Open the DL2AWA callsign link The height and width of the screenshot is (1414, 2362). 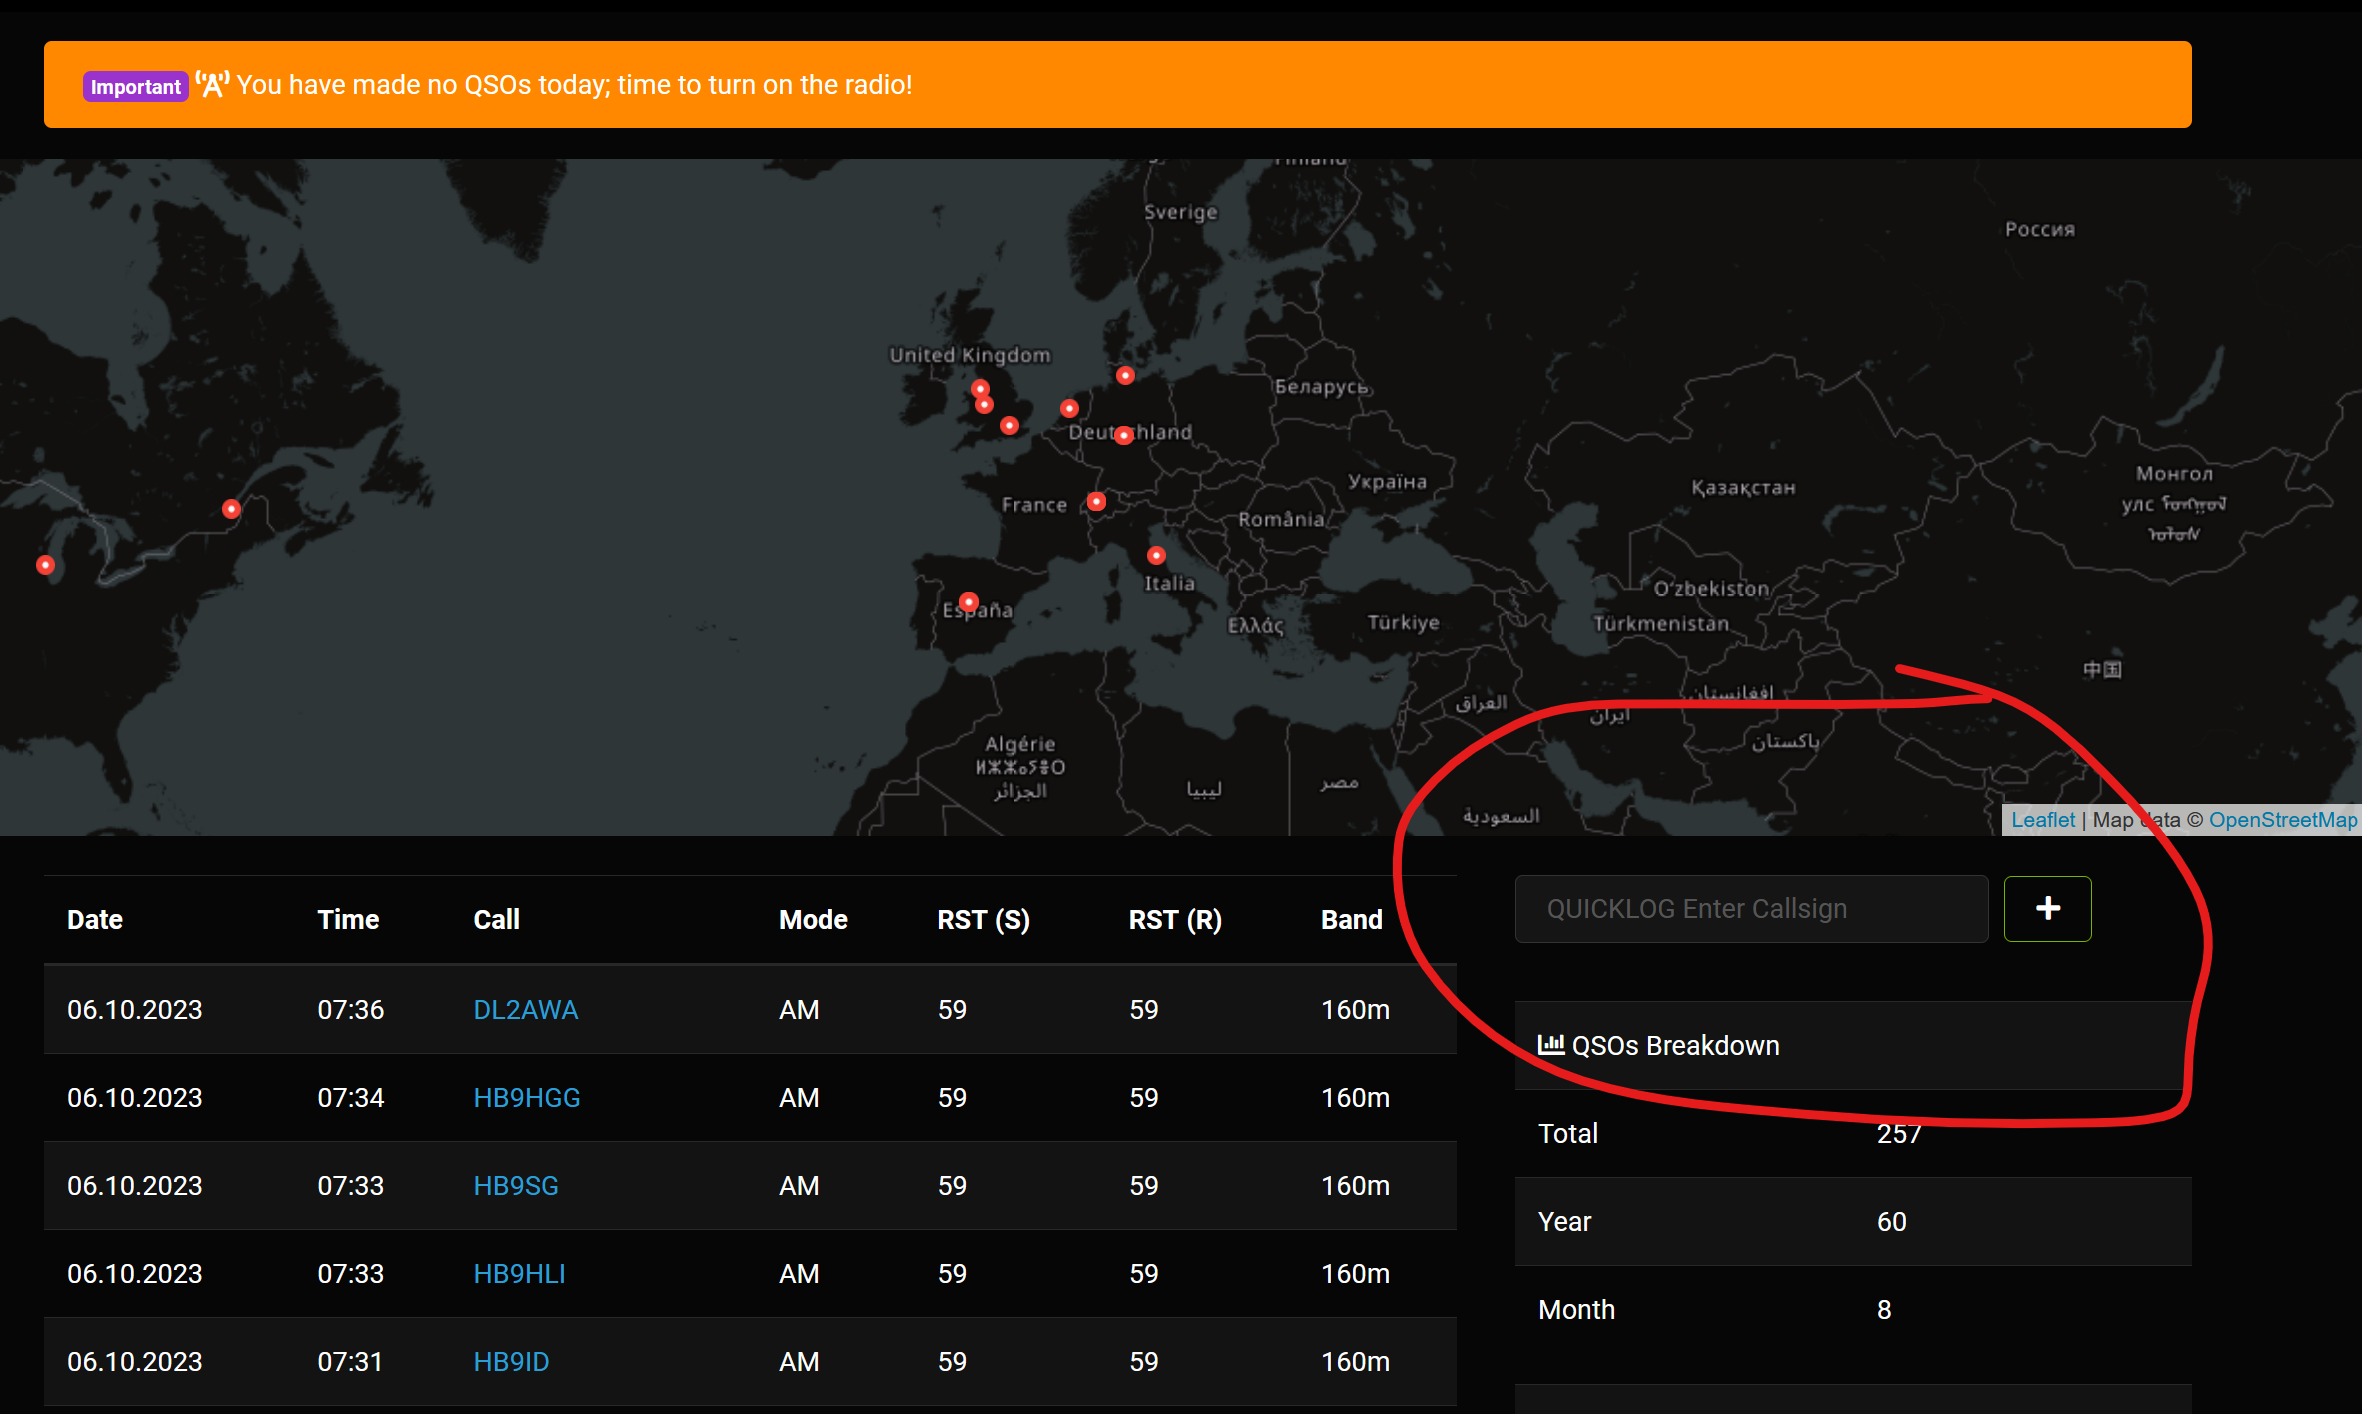click(x=525, y=1009)
